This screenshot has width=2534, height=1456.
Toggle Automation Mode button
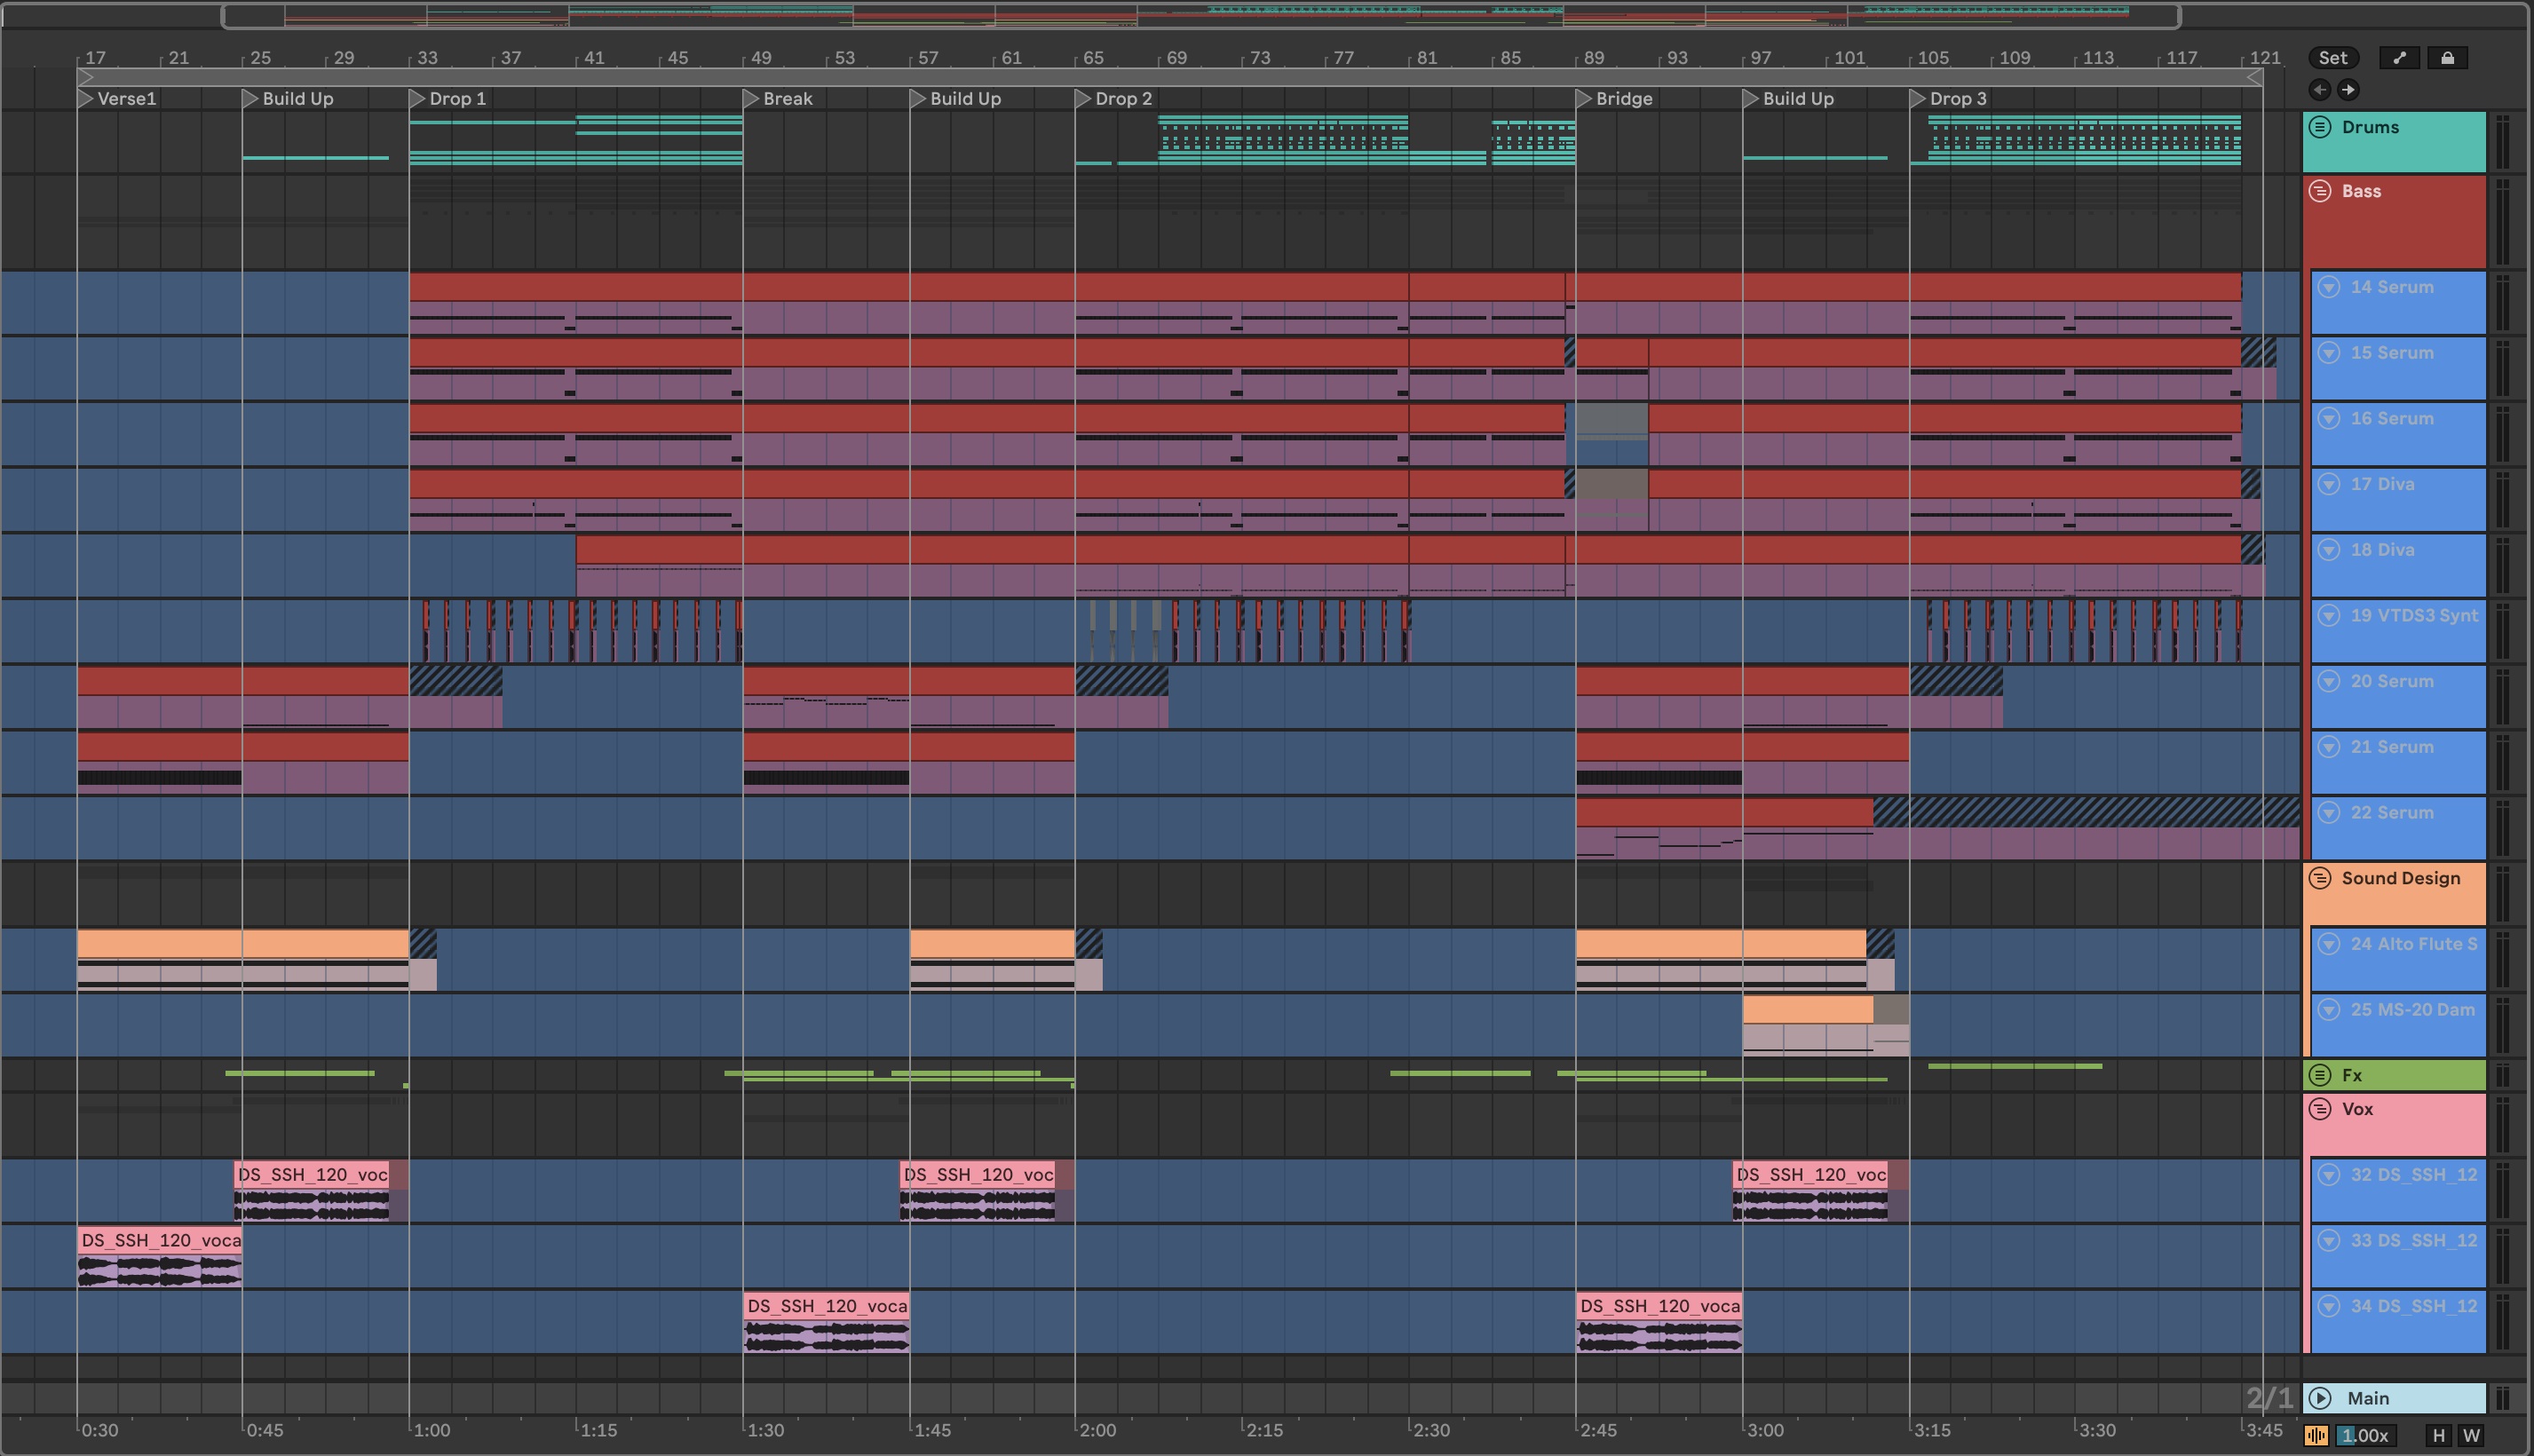coord(2398,58)
